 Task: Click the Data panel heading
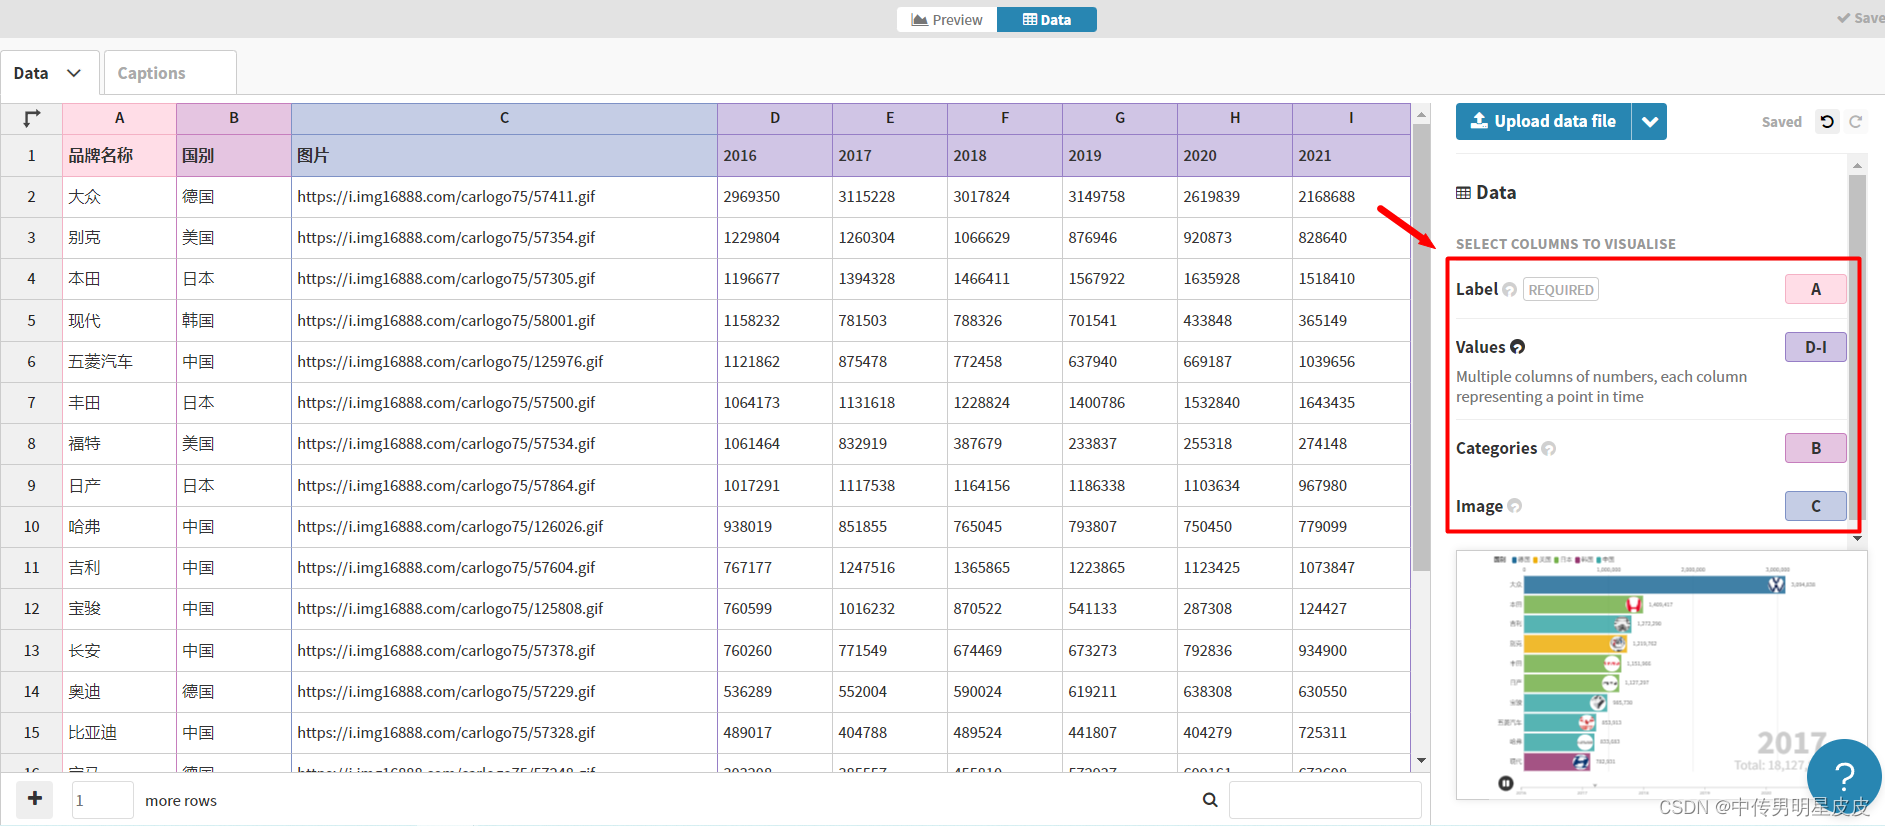pyautogui.click(x=1486, y=193)
